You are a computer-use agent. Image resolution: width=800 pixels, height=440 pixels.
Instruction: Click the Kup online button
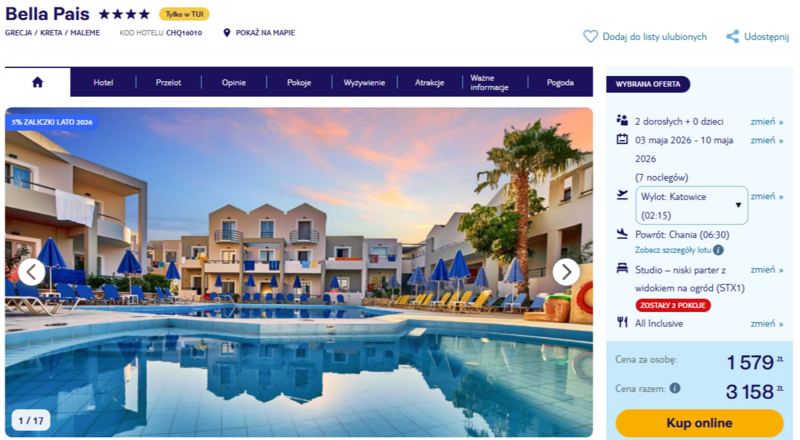click(699, 423)
